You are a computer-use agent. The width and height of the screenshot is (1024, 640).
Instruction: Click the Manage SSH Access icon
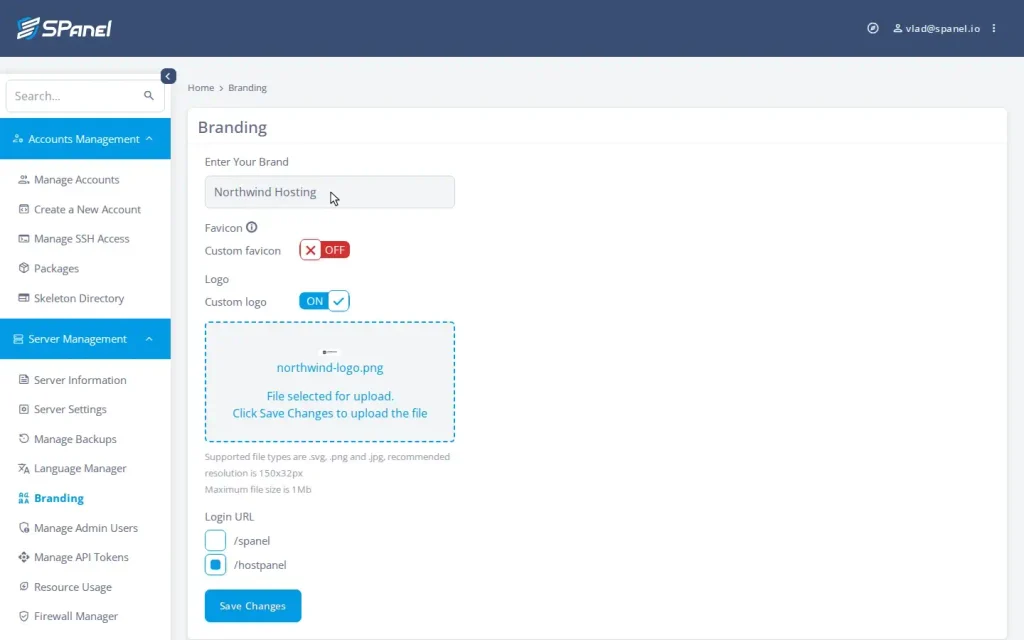[x=24, y=238]
